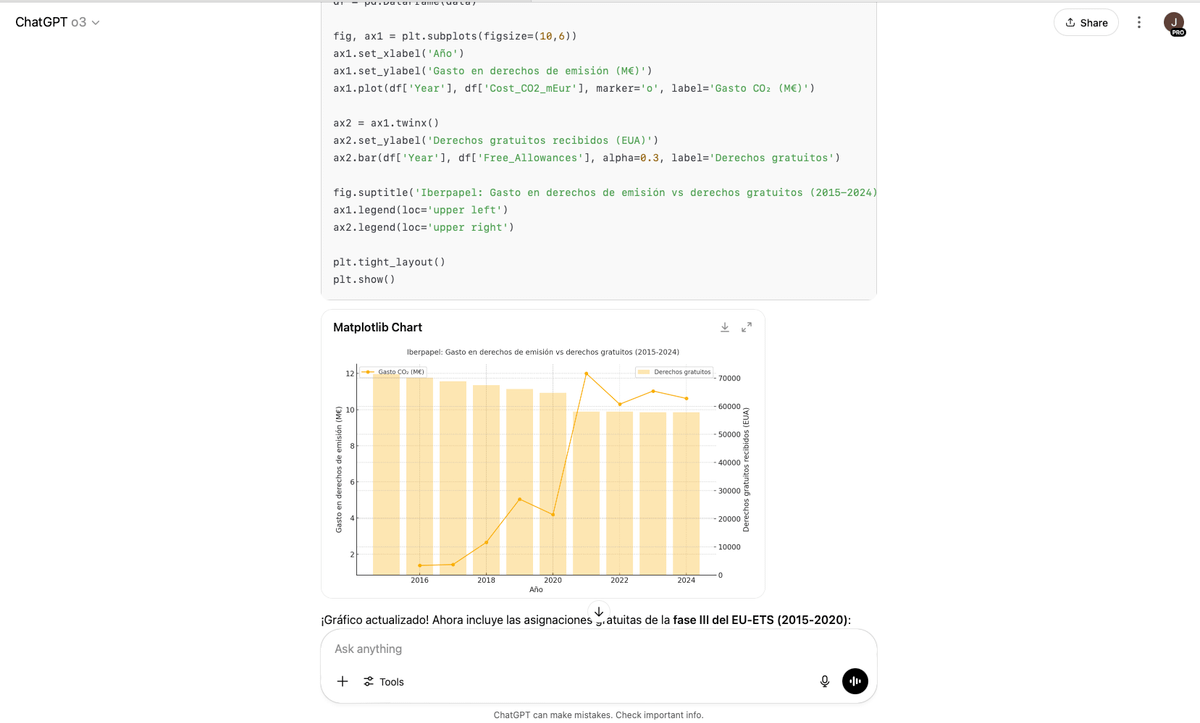Screen dimensions: 1200x723
Task: Click the plt.tight_layout() code line
Action: [389, 262]
